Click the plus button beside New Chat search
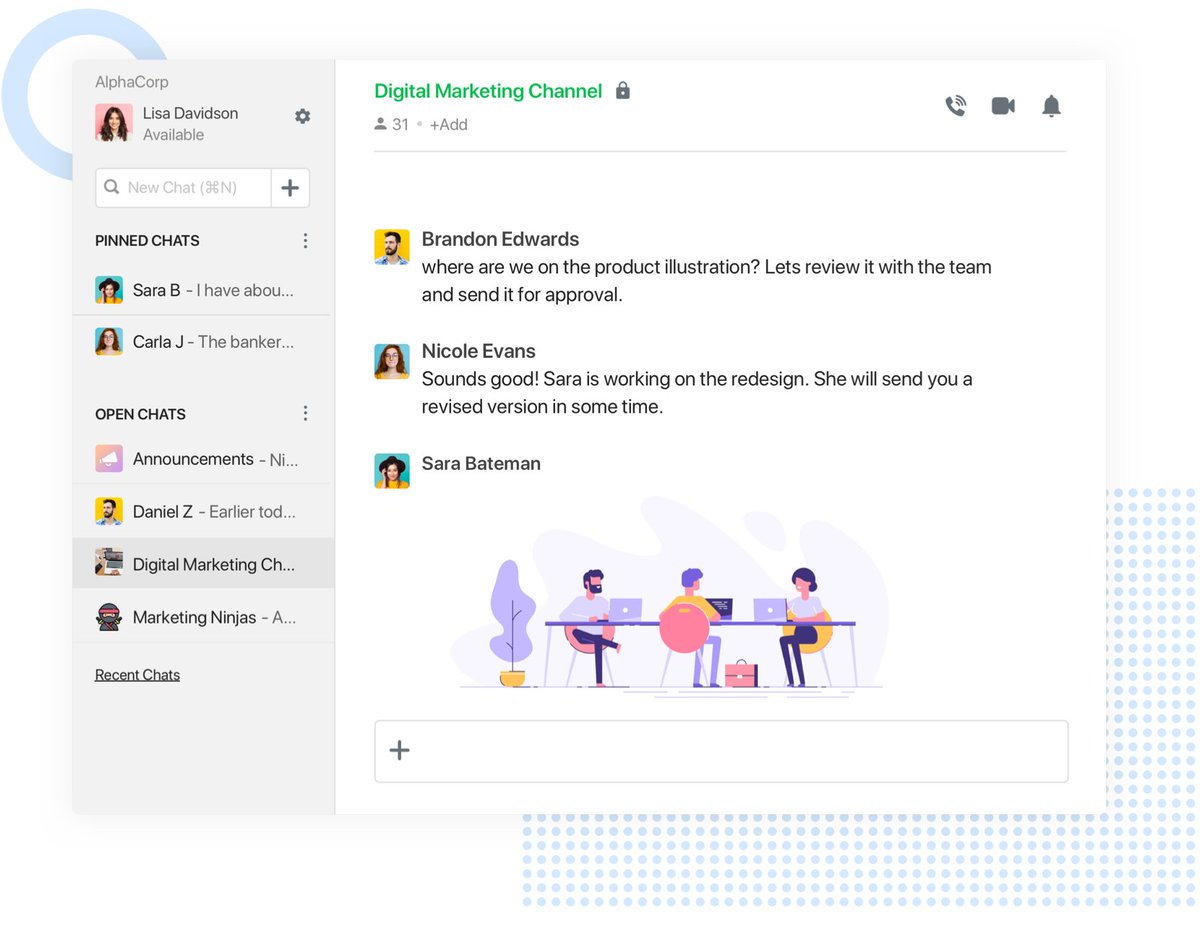Image resolution: width=1200 pixels, height=940 pixels. tap(290, 187)
